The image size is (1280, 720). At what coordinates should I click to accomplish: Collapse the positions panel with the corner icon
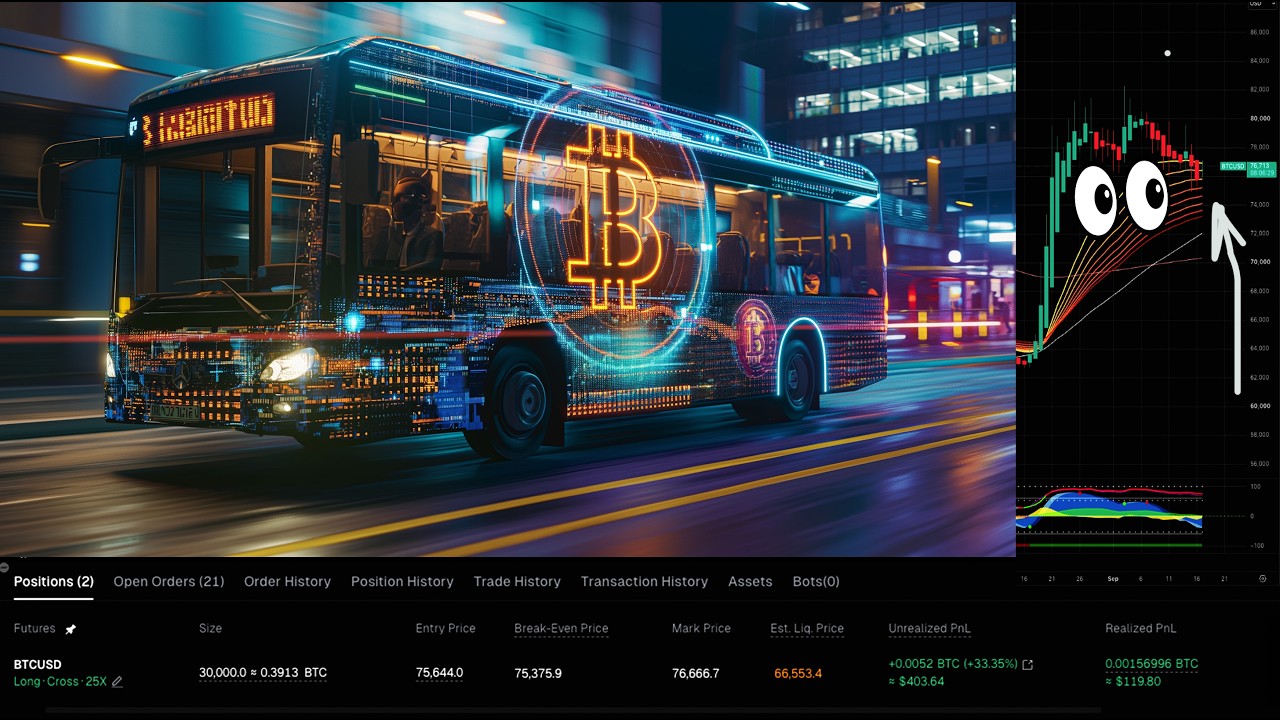point(4,567)
